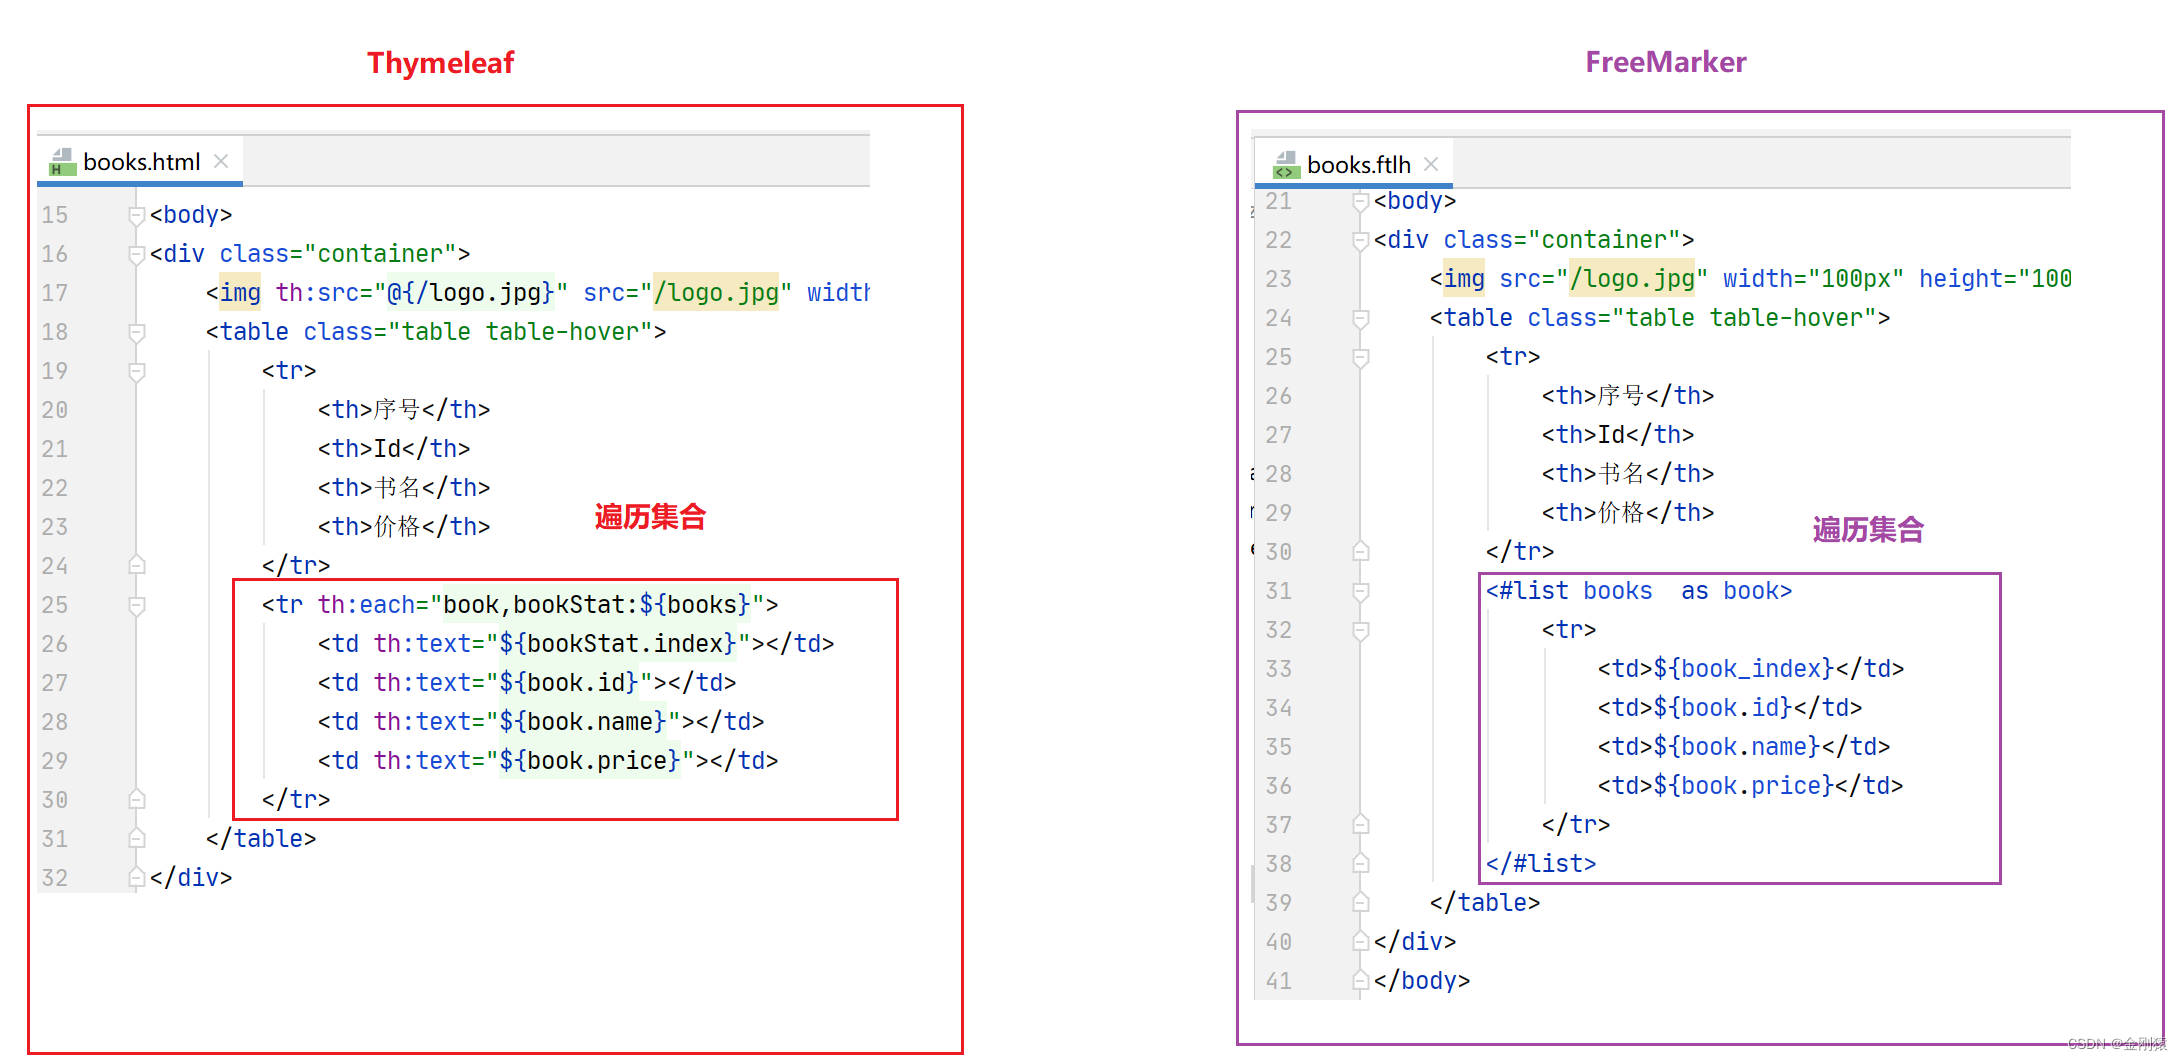Screen dimensions: 2183x1061
Task: Click <th>价格</th> in books.ftlh
Action: coord(1628,513)
